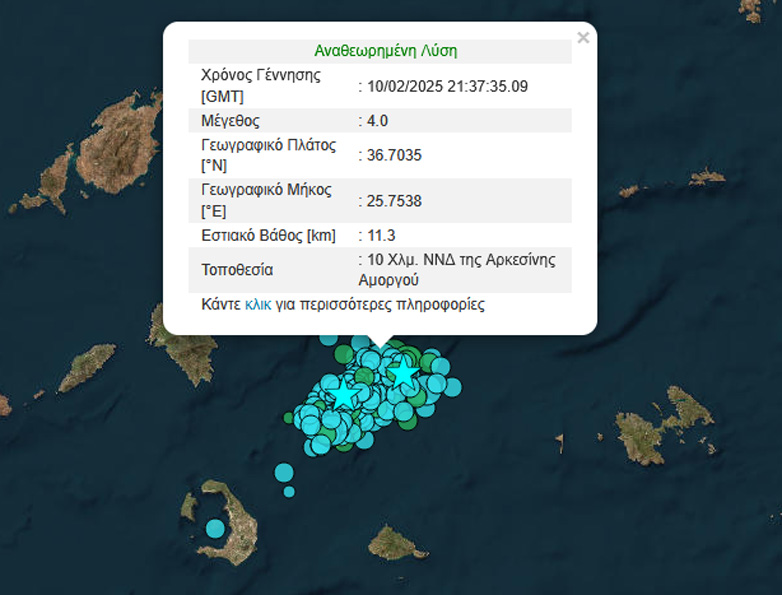Click the magnitude value 4.0
The width and height of the screenshot is (782, 595).
[x=377, y=121]
